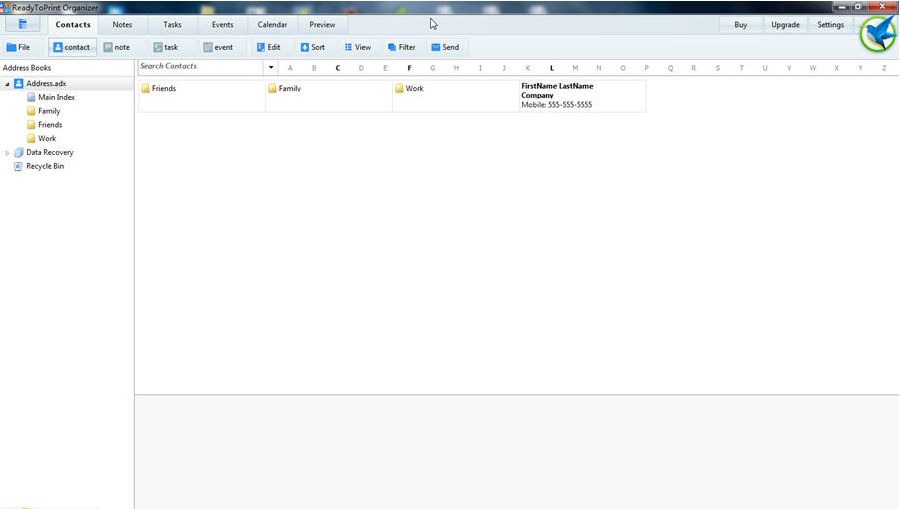Select Recycle Bin in the sidebar

(x=44, y=166)
